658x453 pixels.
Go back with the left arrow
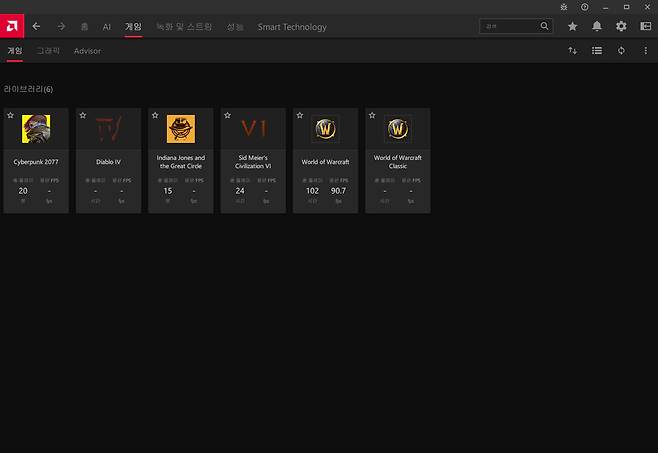tap(37, 26)
